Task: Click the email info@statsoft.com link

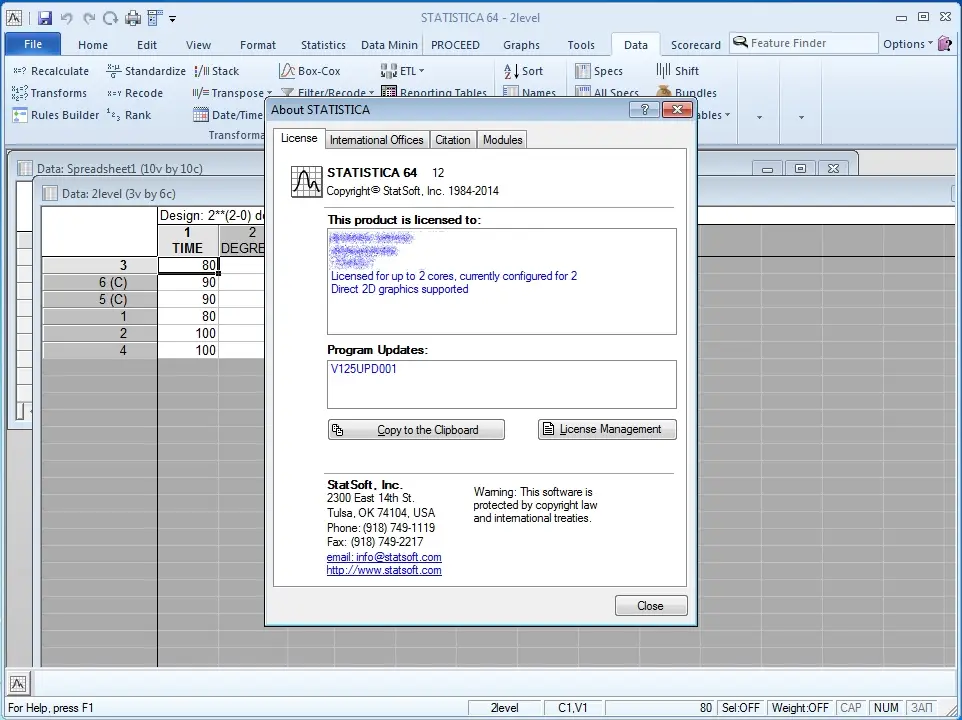Action: click(x=384, y=557)
